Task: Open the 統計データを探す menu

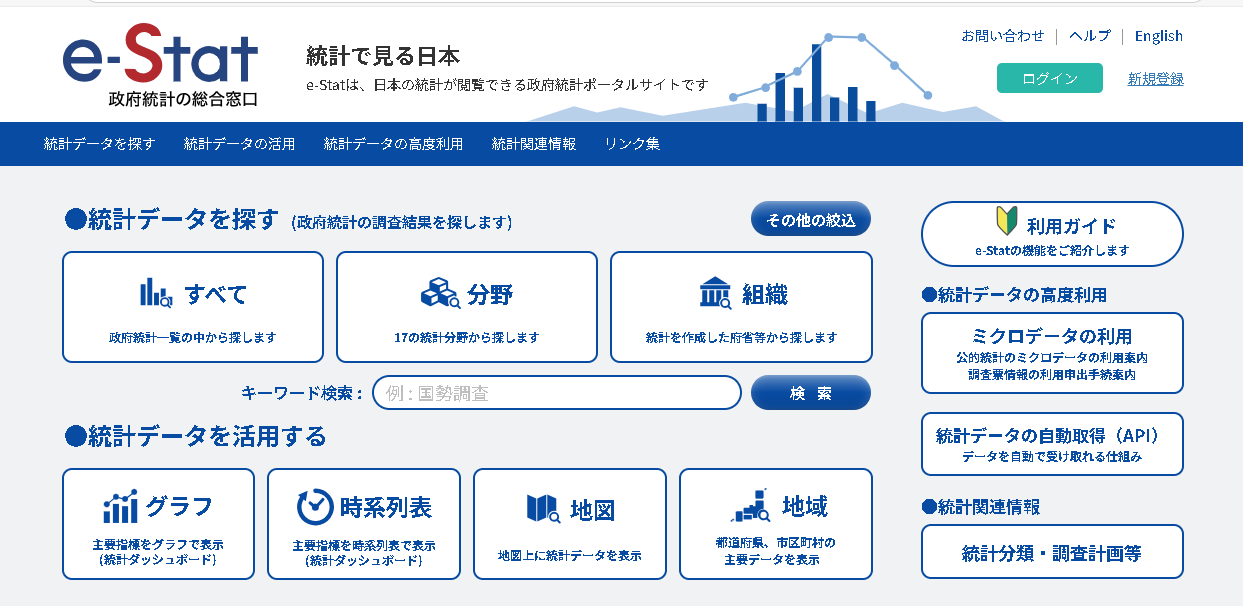Action: 100,144
